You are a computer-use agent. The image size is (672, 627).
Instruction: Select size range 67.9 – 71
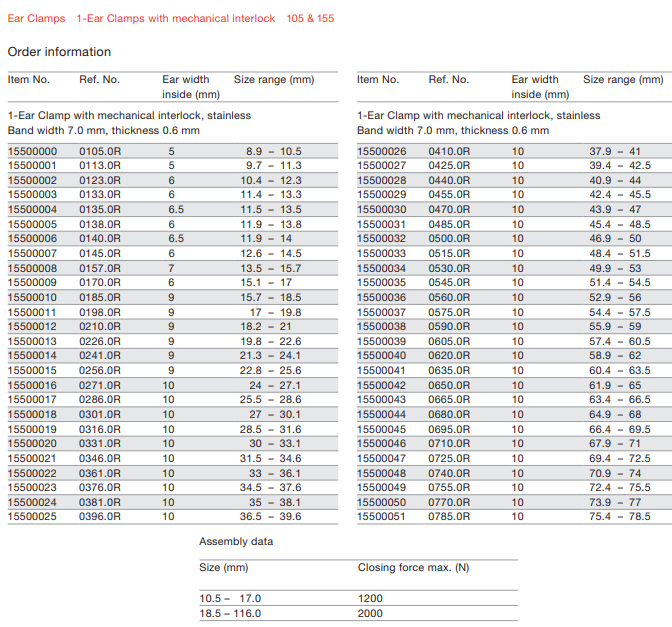pyautogui.click(x=615, y=443)
